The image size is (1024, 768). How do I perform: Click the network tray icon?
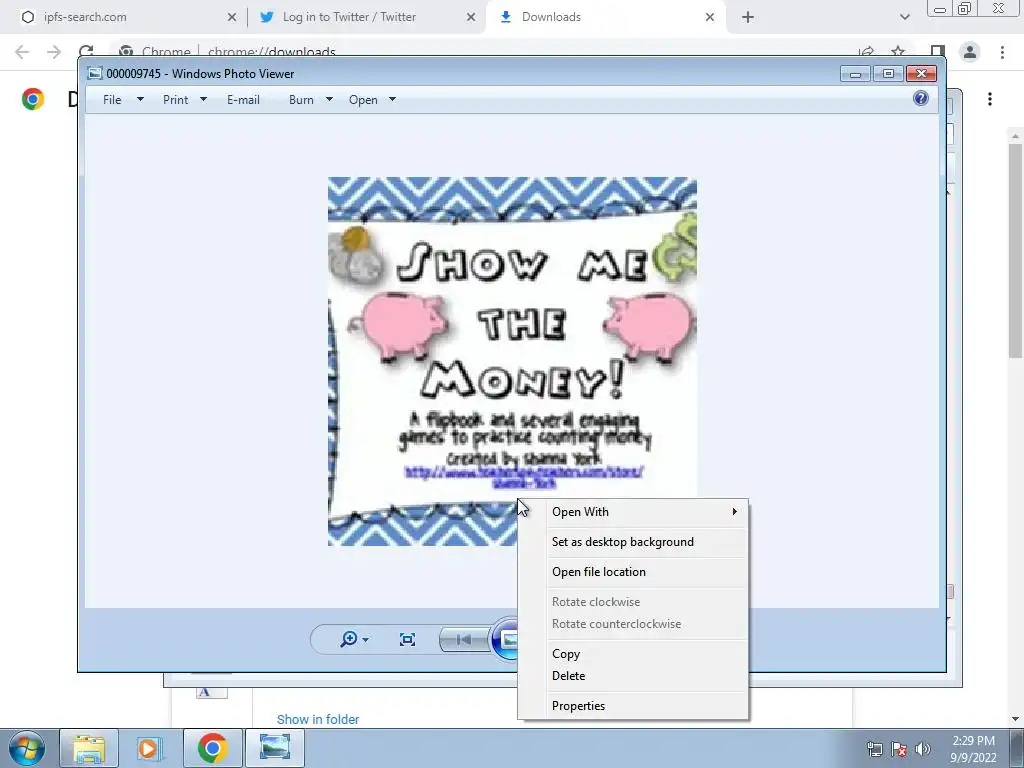tap(875, 749)
